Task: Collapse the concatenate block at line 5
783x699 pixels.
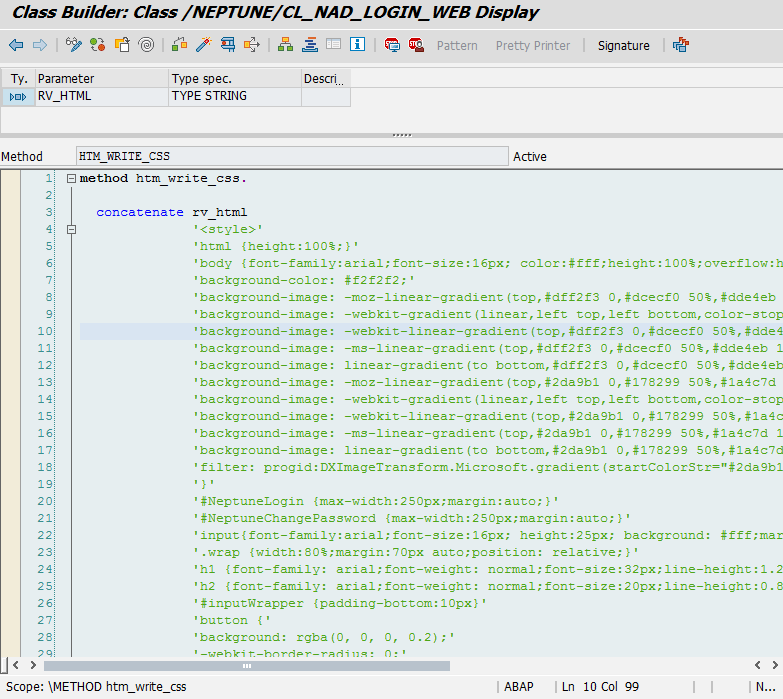Action: tap(71, 230)
